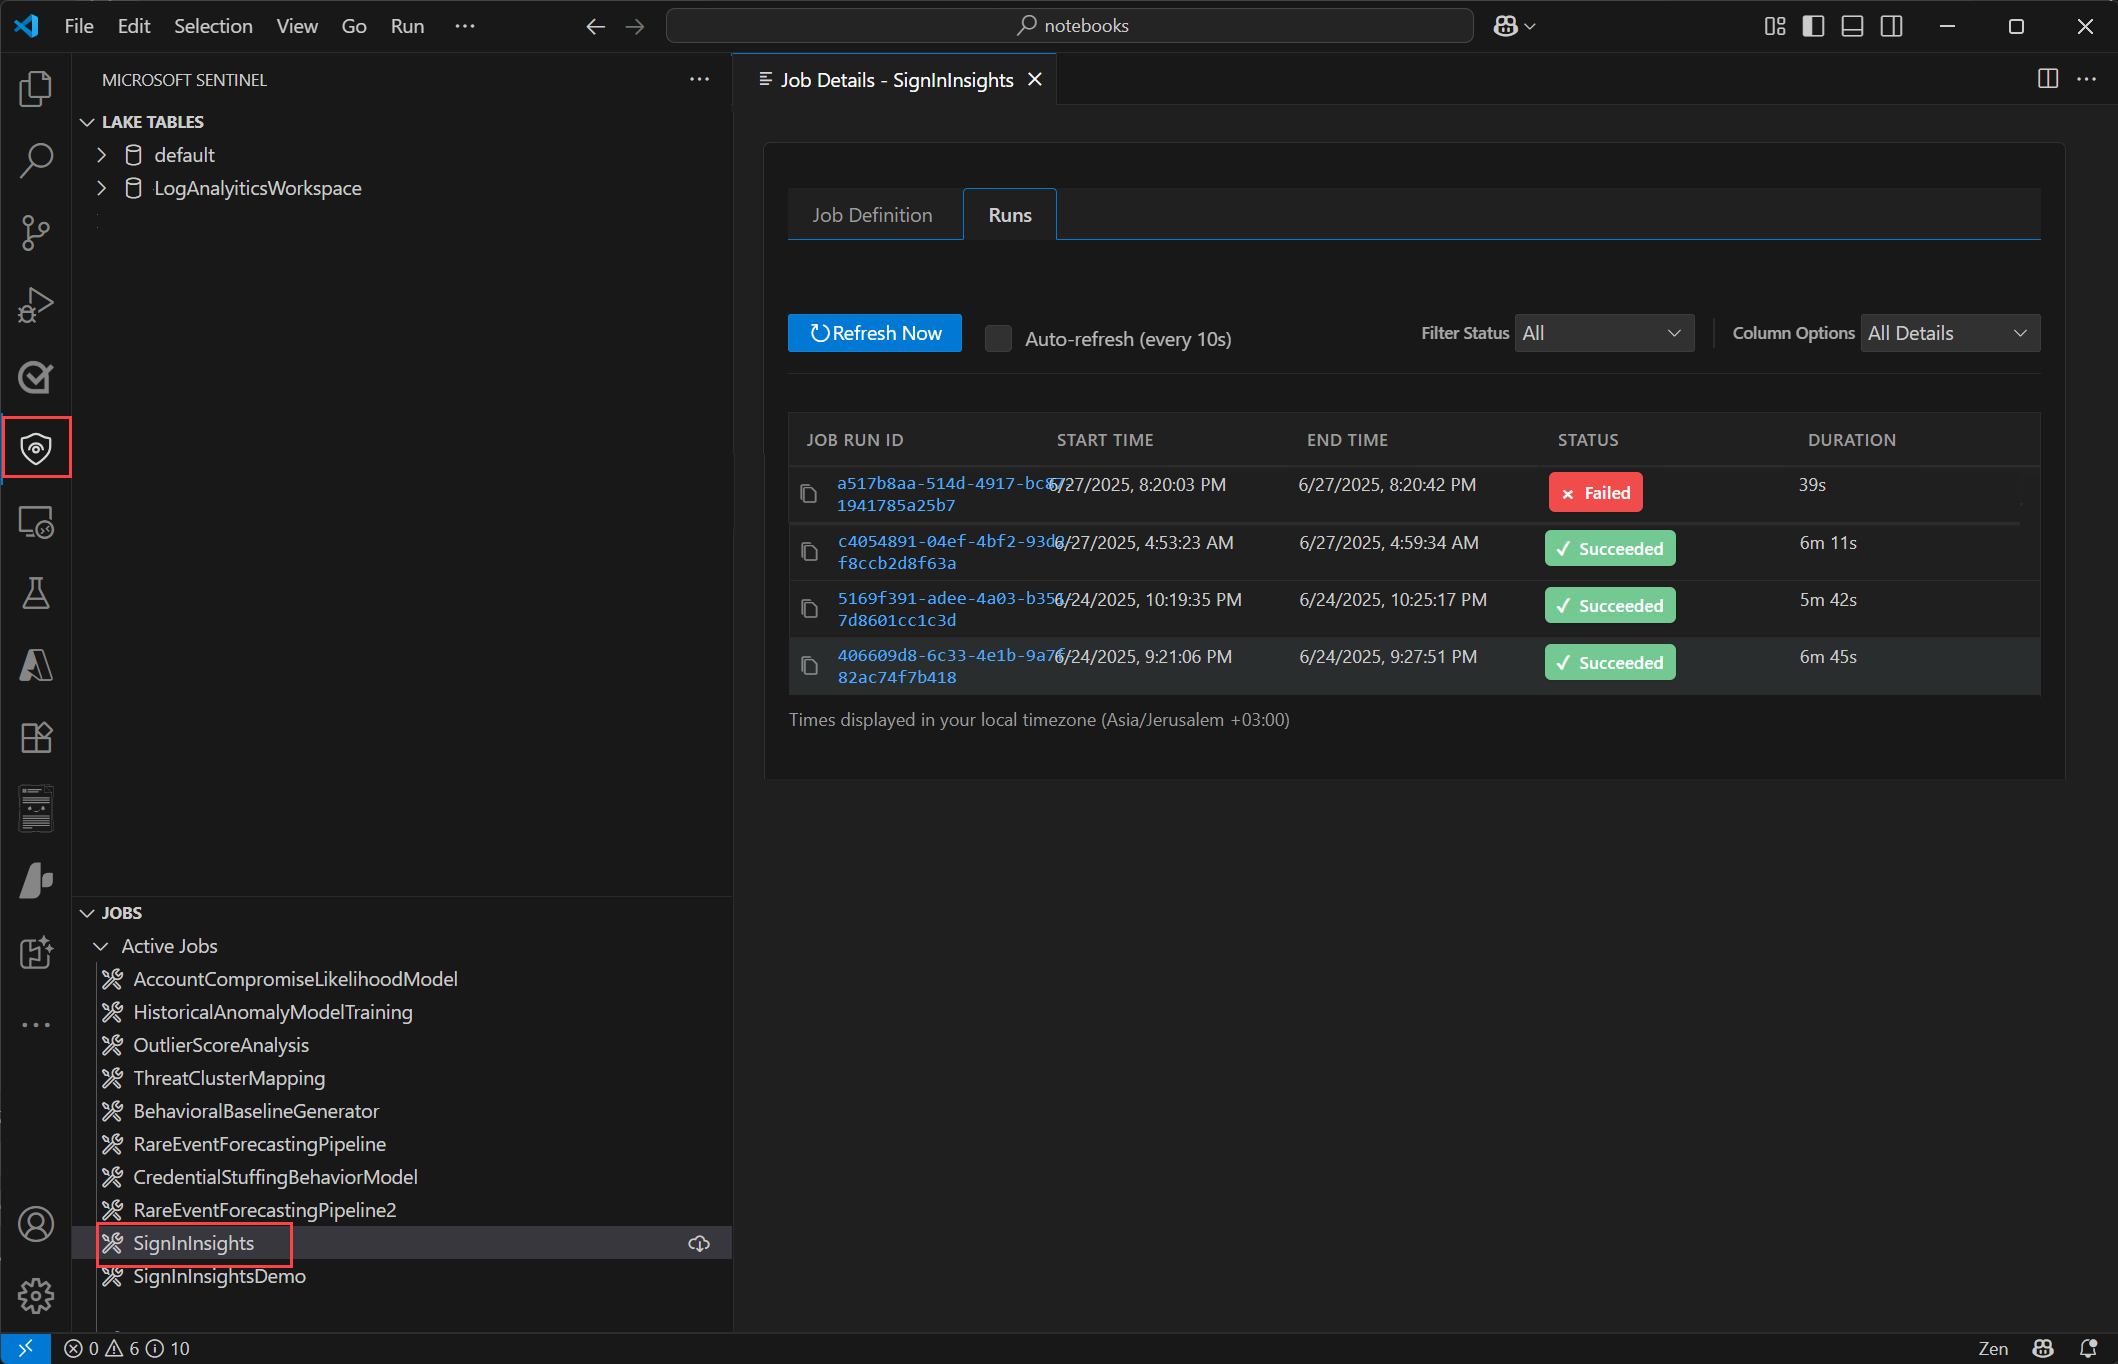Viewport: 2118px width, 1364px height.
Task: Open Source Control view
Action: (36, 232)
